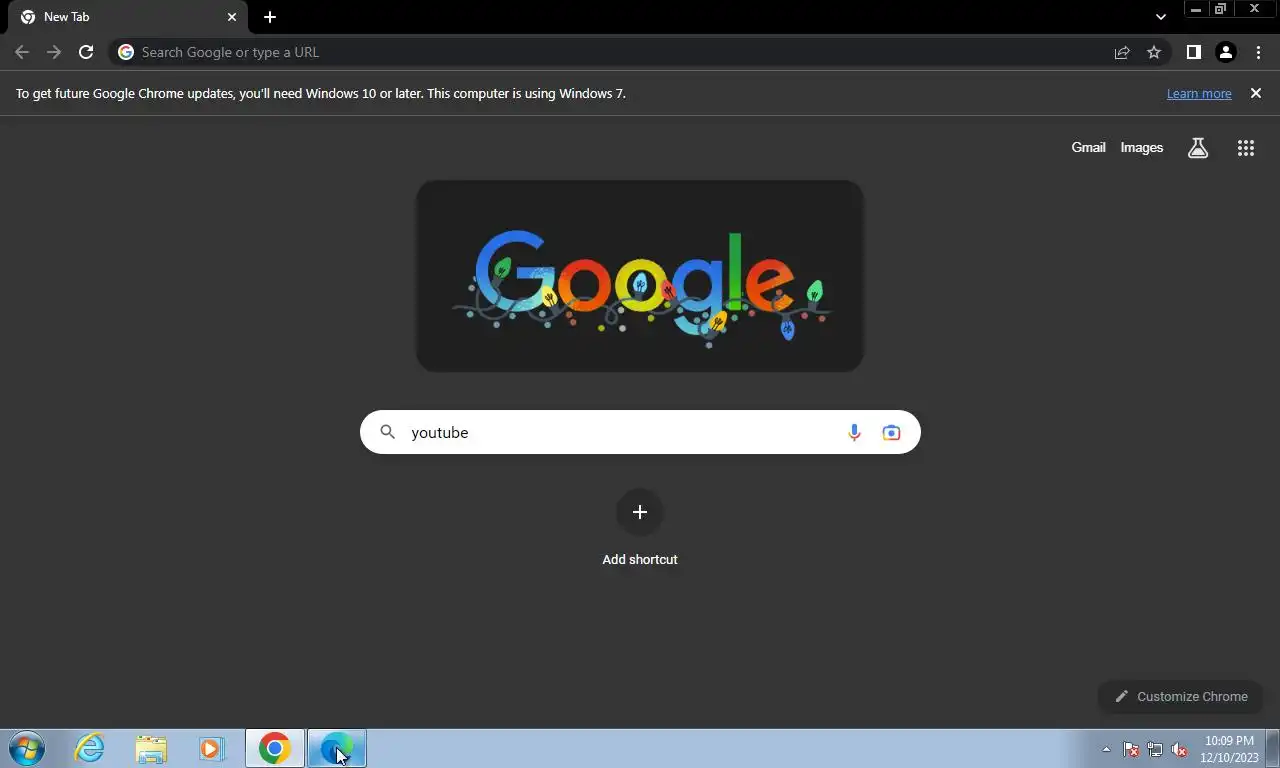Open the Chrome side panel

tap(1193, 52)
